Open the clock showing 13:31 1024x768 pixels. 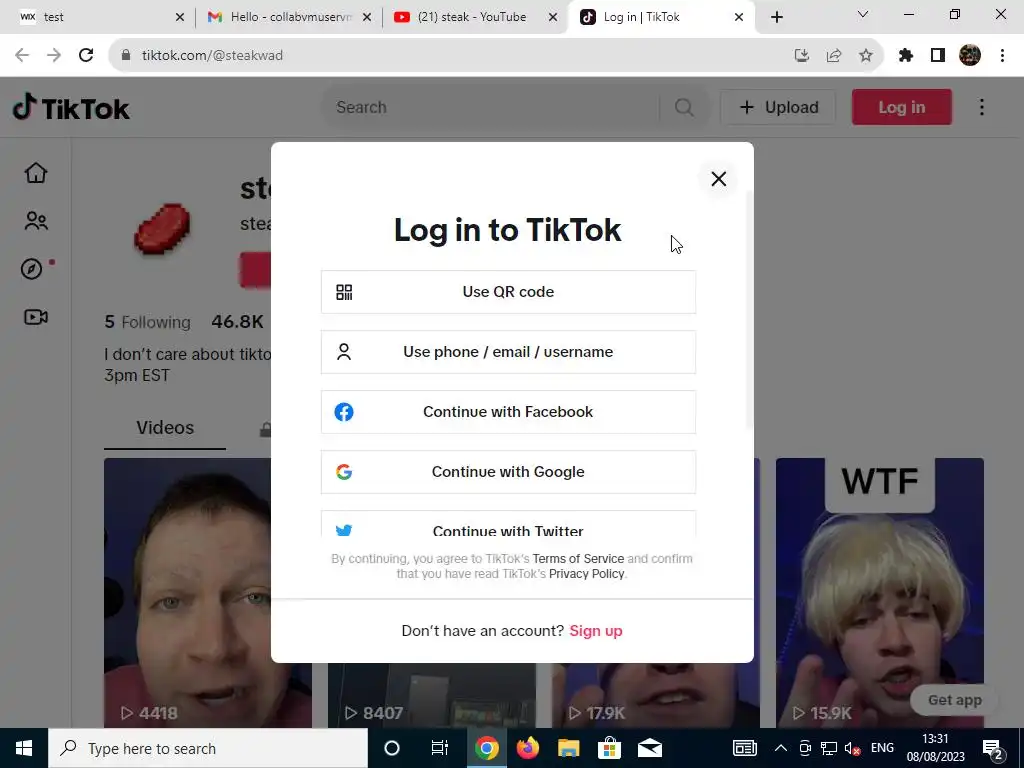click(935, 748)
